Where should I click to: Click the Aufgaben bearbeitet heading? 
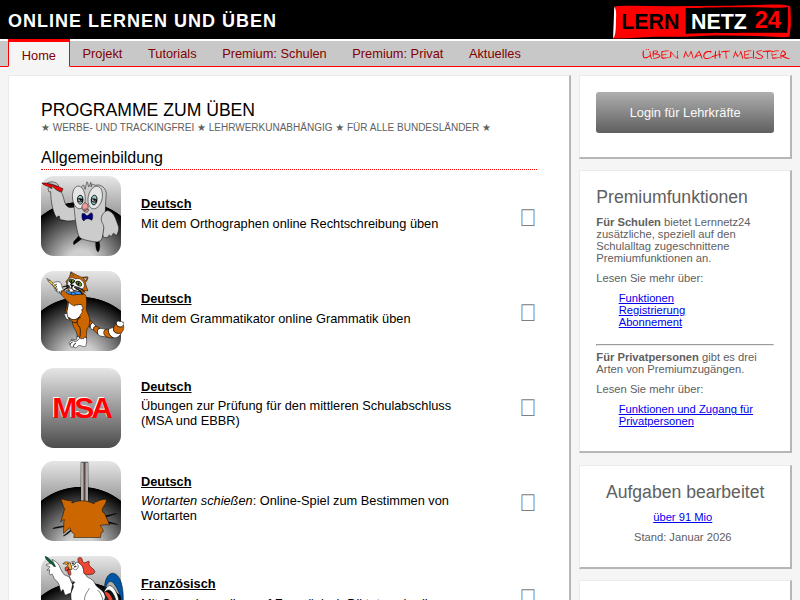click(685, 492)
